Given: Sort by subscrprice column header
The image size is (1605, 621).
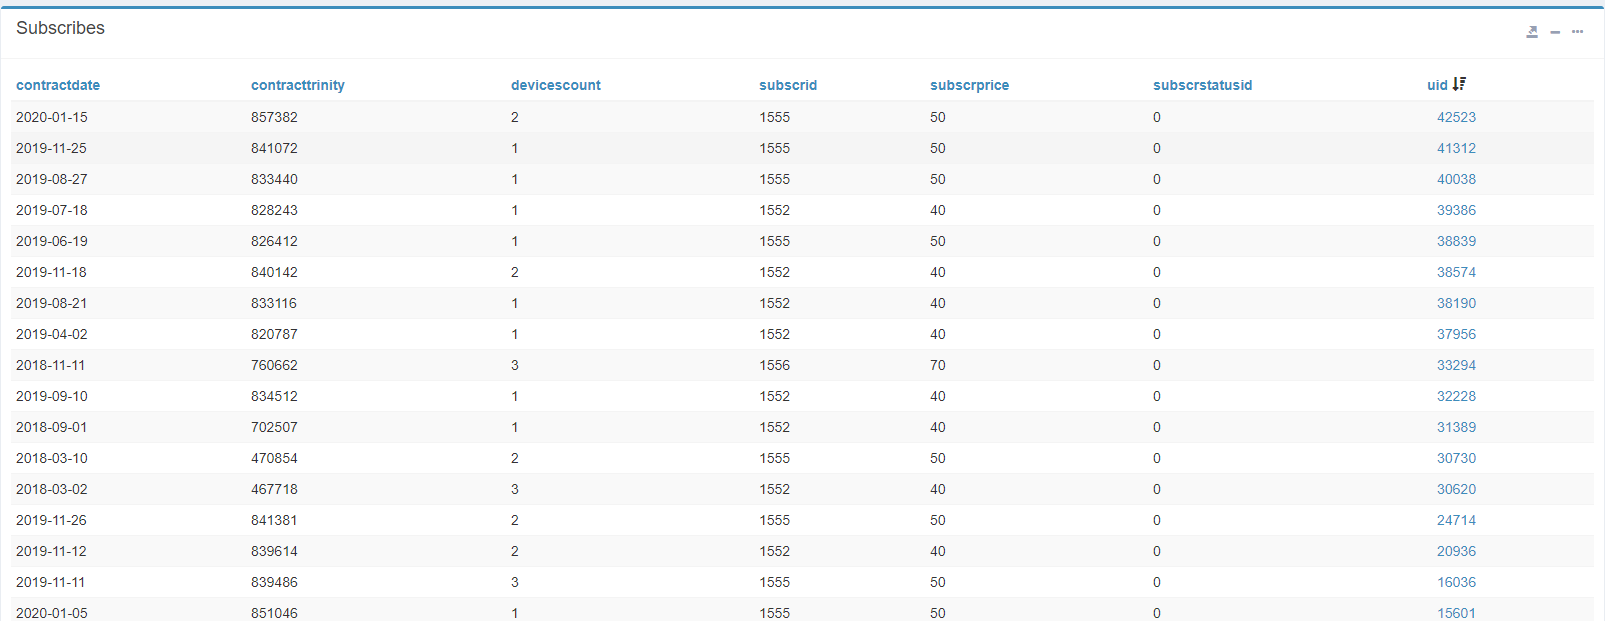Looking at the screenshot, I should [x=969, y=85].
